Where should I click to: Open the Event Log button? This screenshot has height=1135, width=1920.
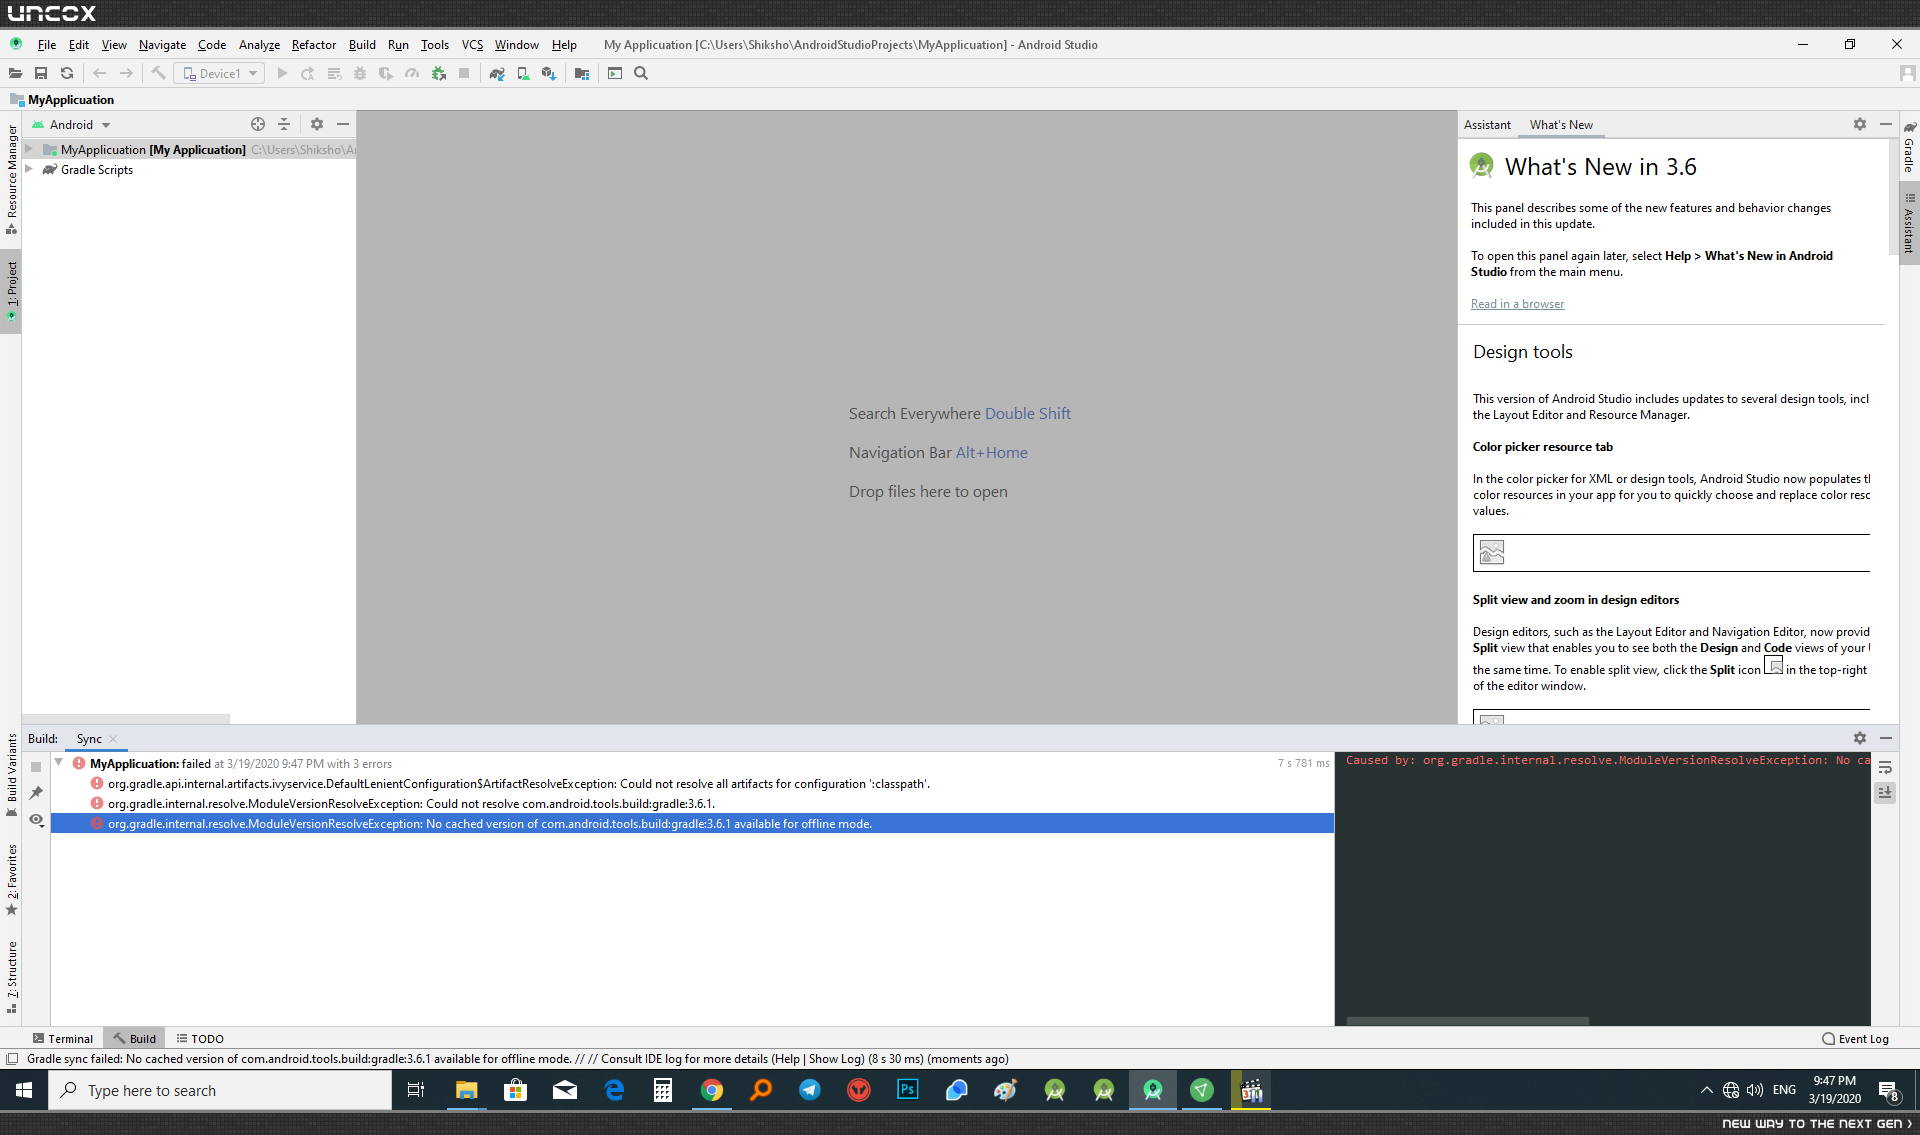pos(1856,1038)
